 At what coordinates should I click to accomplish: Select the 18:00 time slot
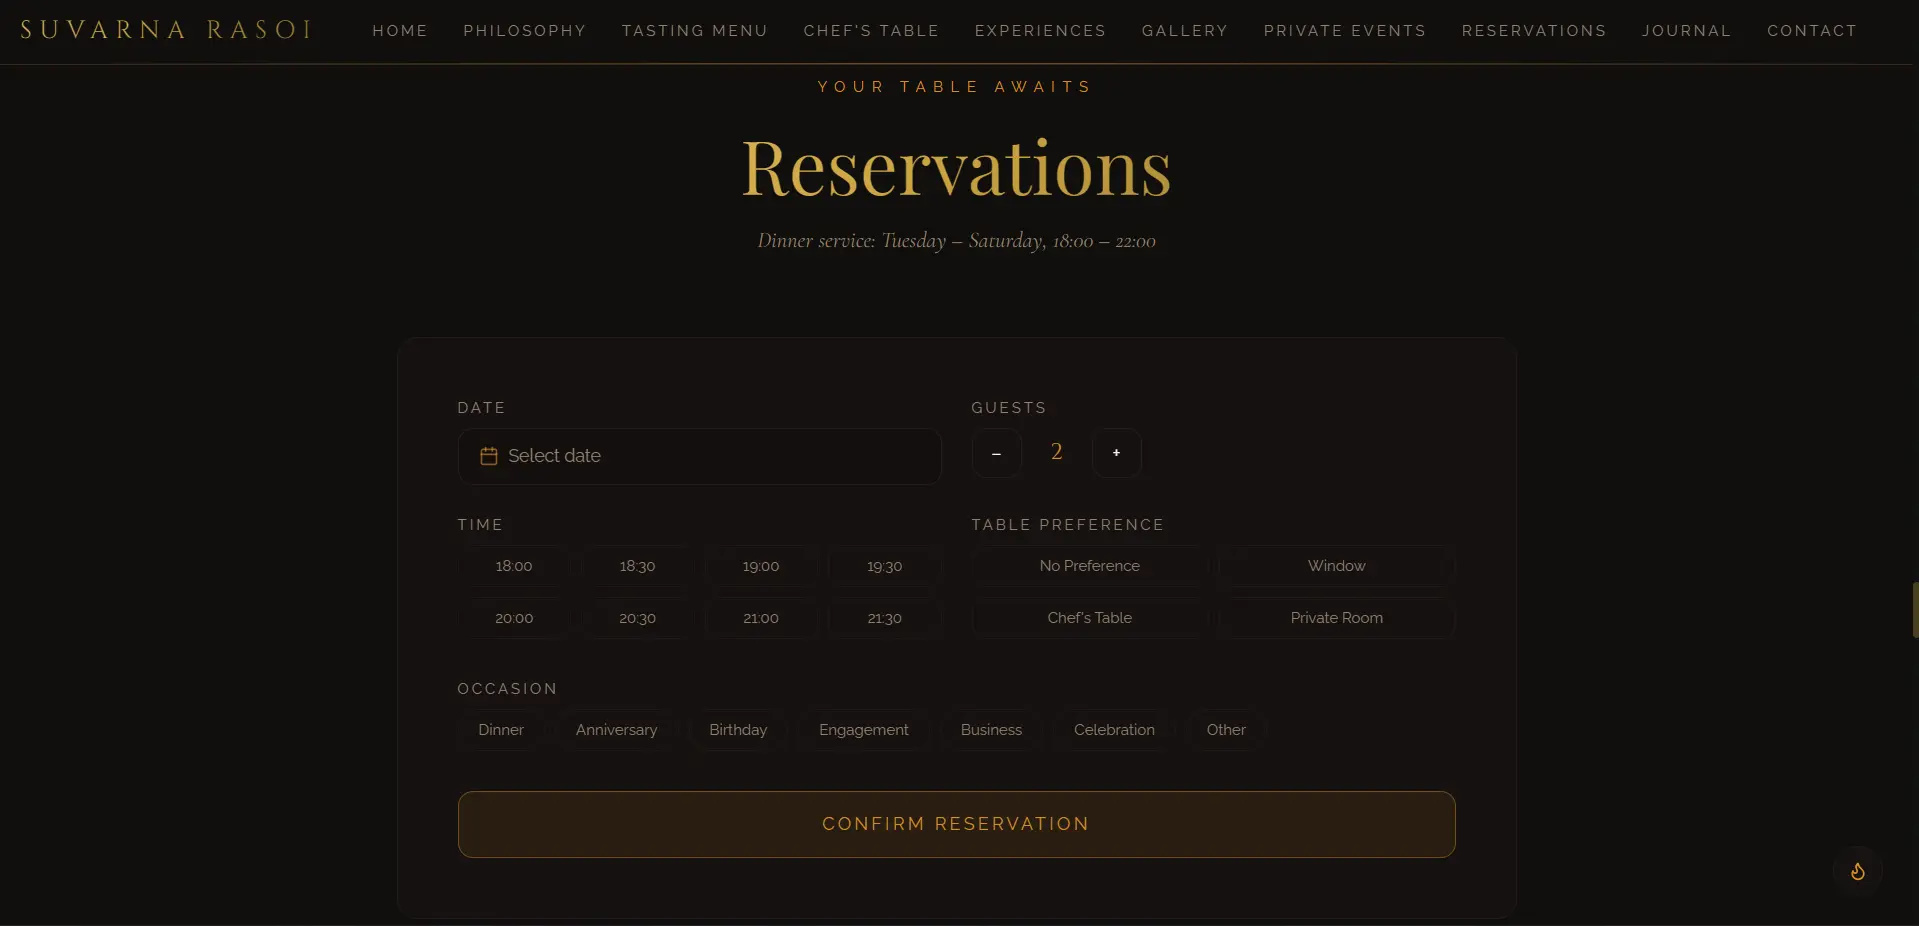pos(513,566)
